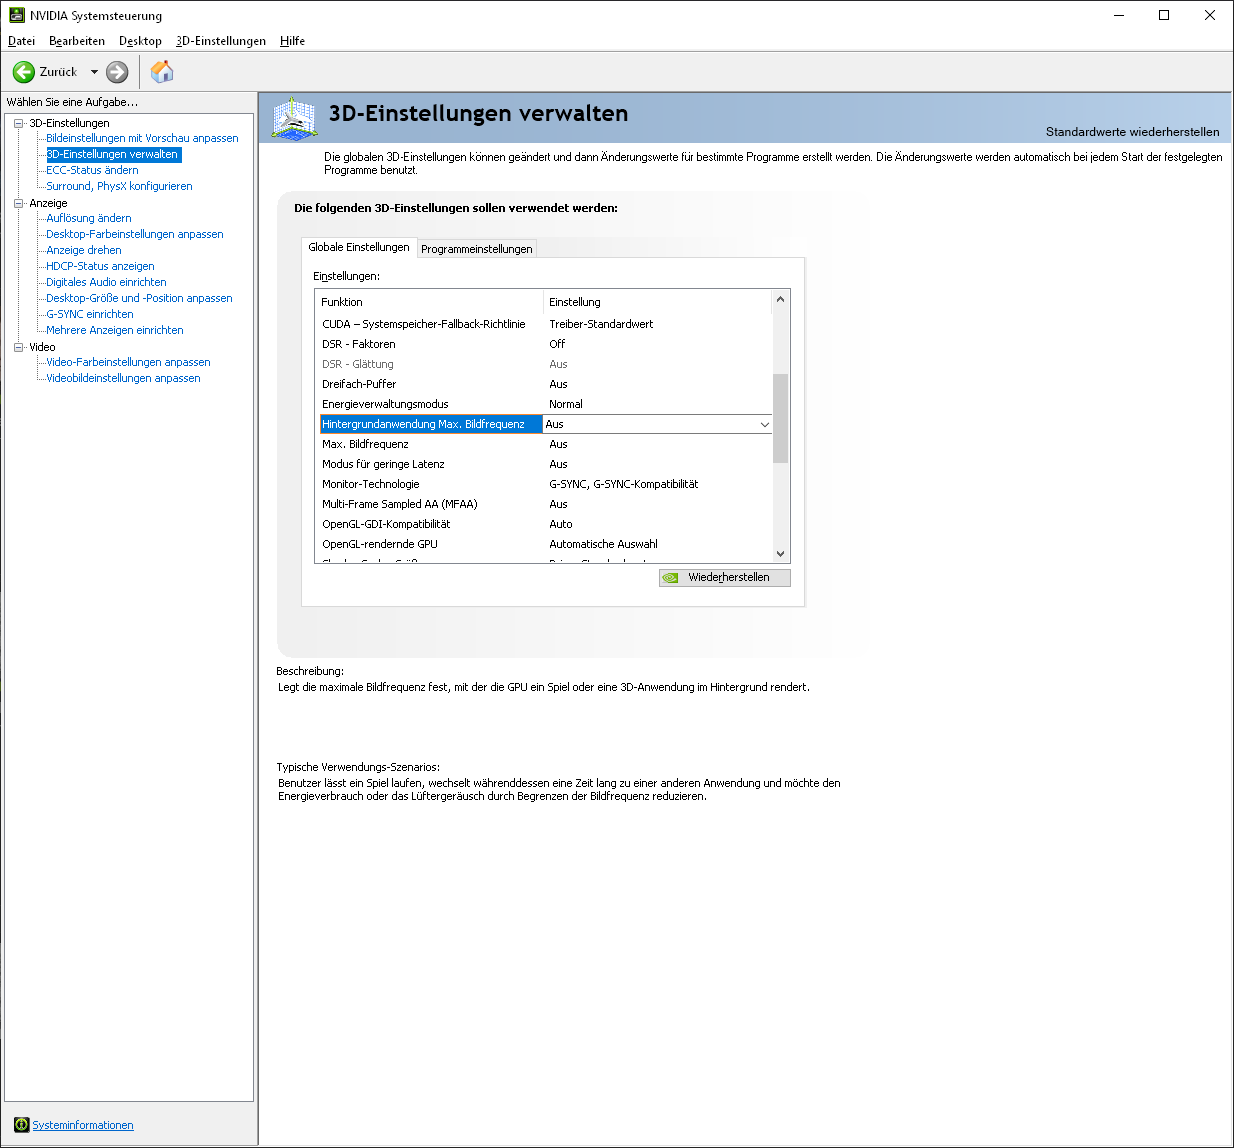Open Auflösung ändern page
The height and width of the screenshot is (1148, 1234).
(x=89, y=218)
